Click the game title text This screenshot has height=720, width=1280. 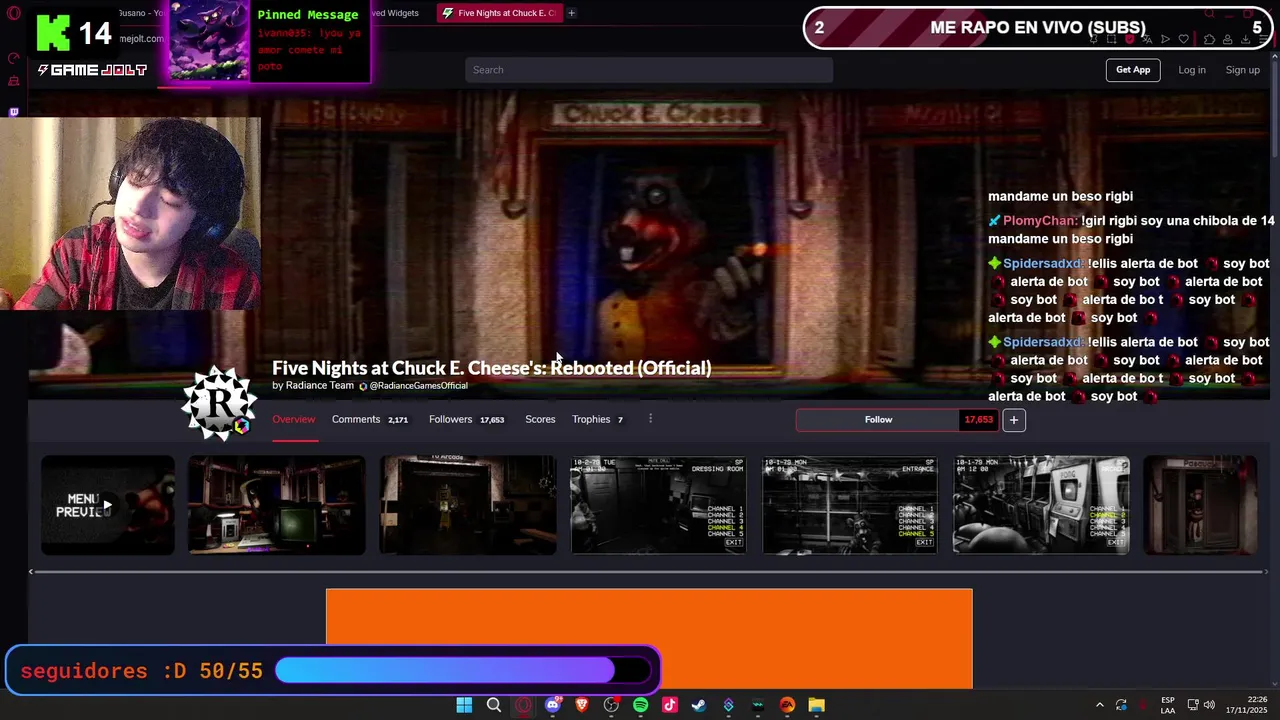491,368
